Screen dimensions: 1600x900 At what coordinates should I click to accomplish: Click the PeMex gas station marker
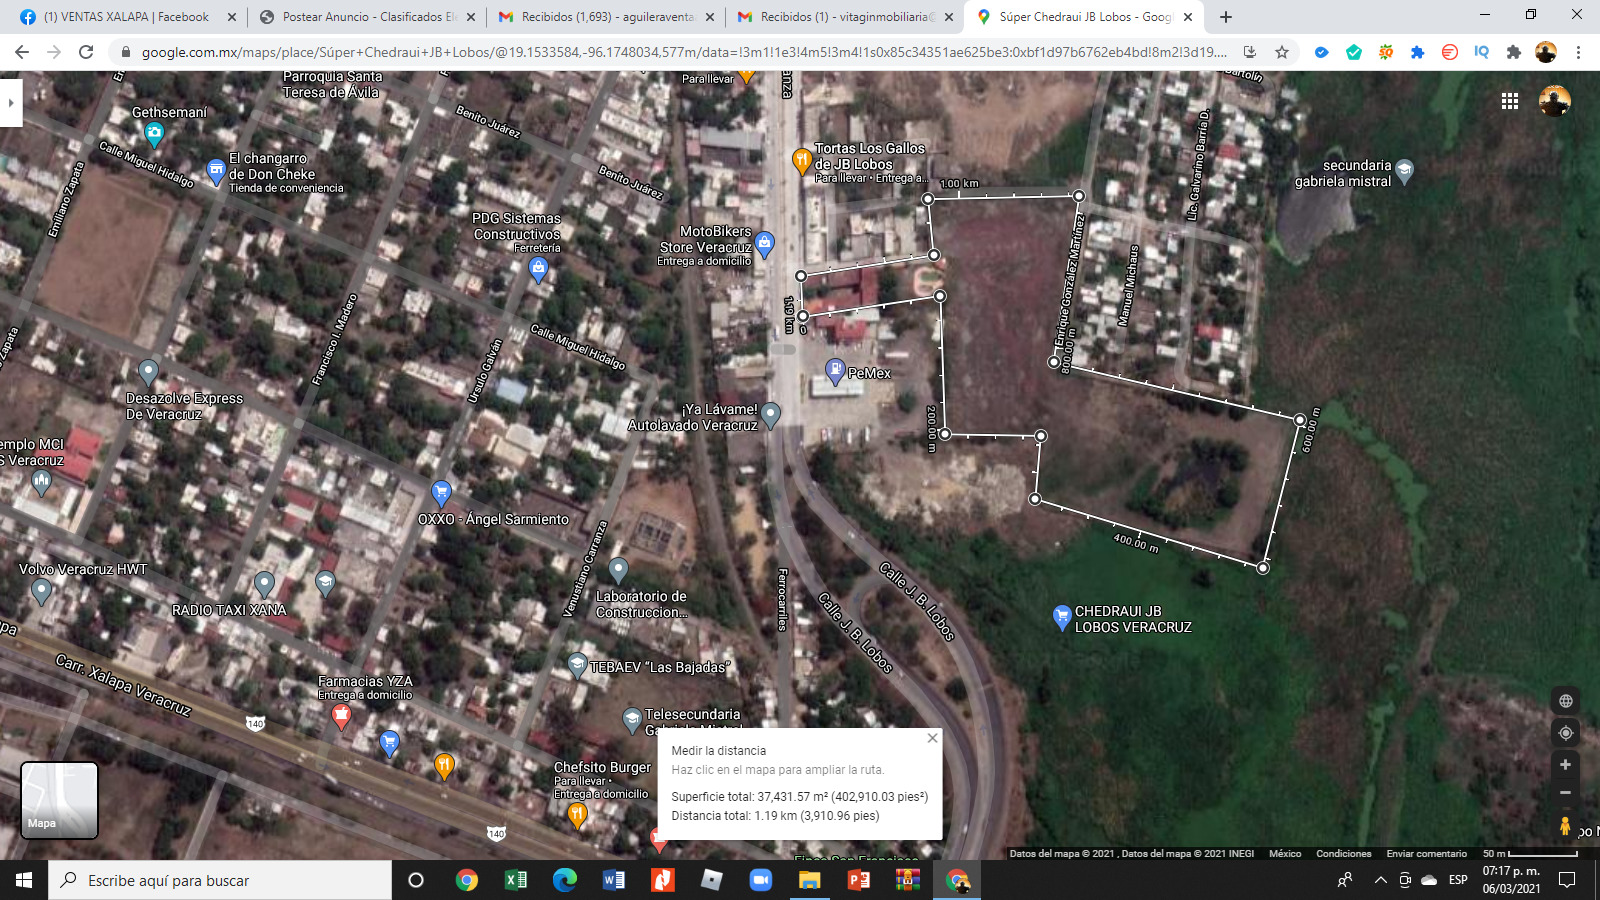(x=835, y=371)
